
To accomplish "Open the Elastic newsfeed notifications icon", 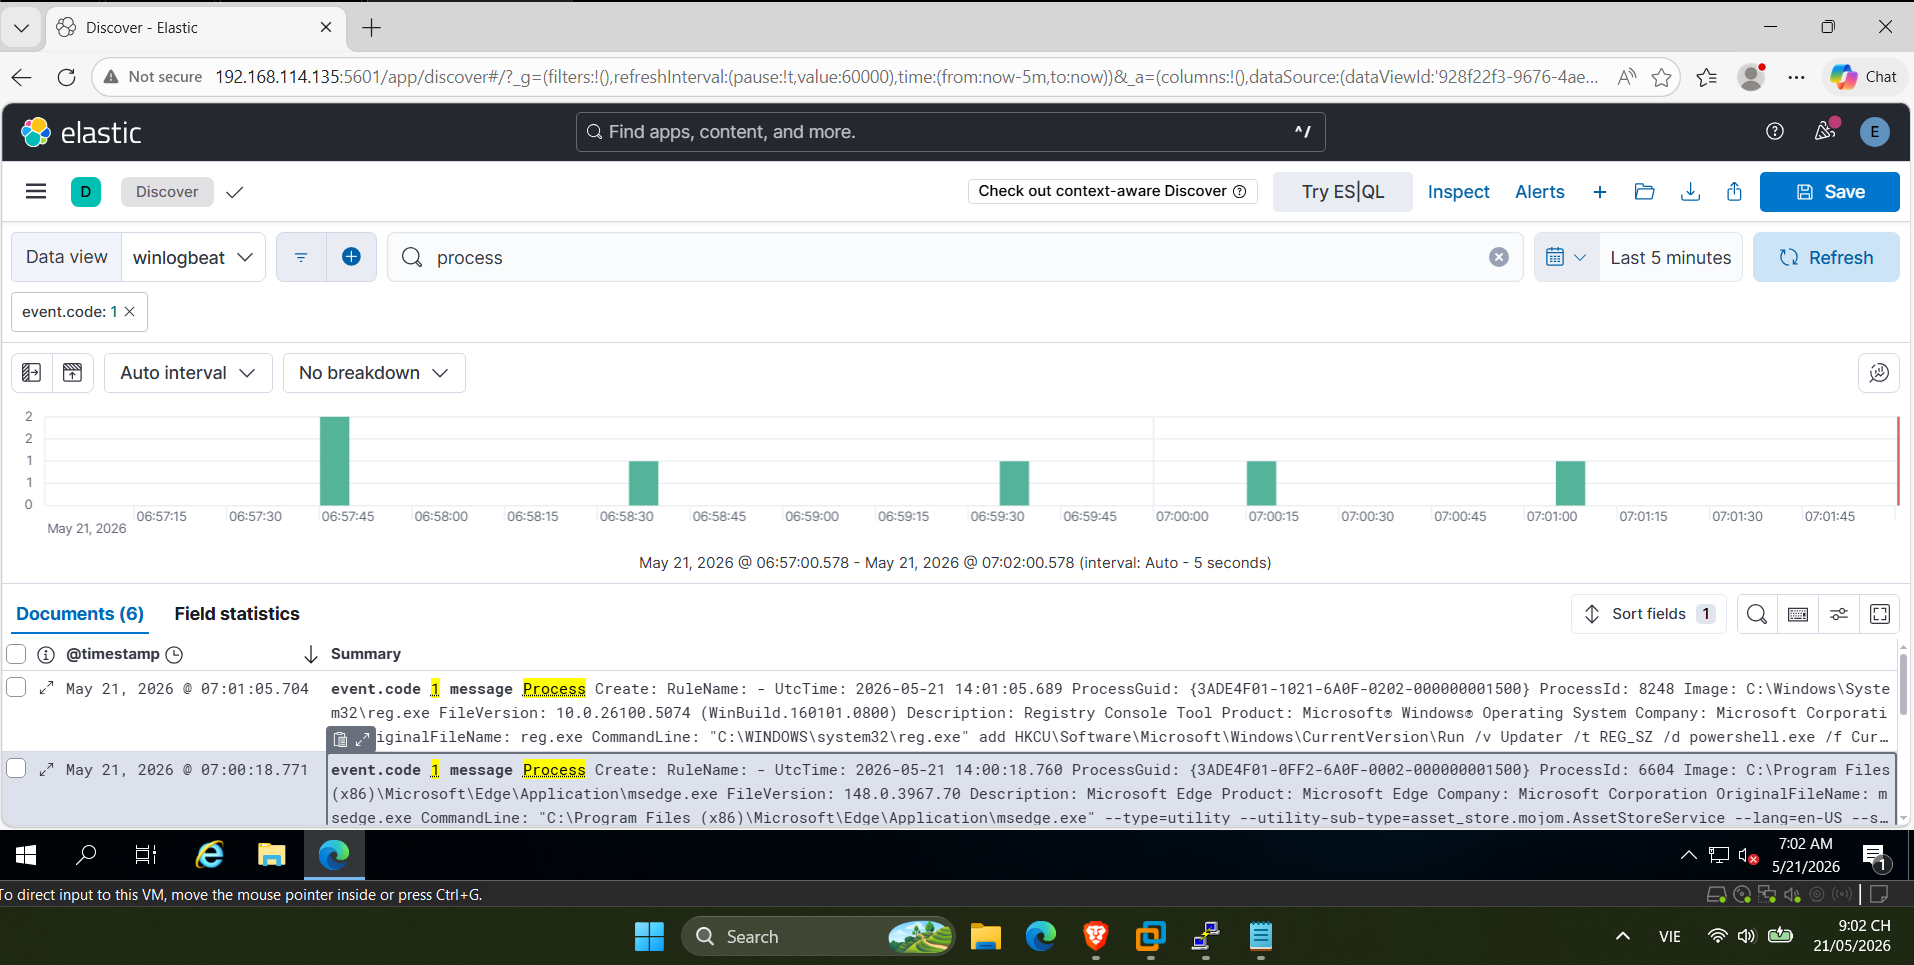I will click(1825, 131).
